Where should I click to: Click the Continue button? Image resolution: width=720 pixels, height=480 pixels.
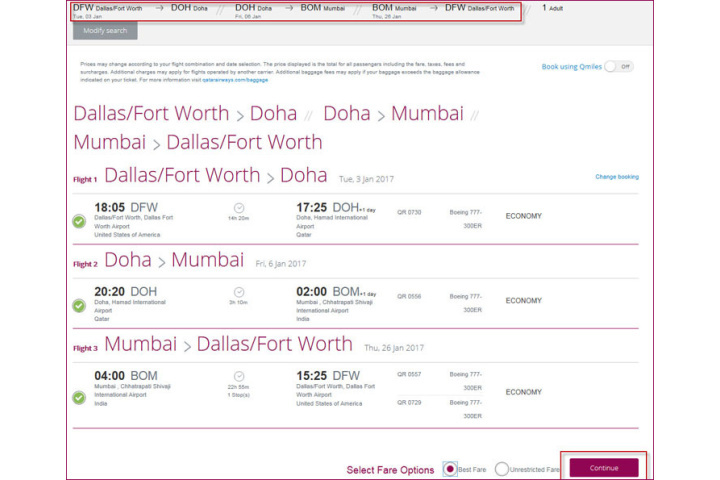point(604,468)
